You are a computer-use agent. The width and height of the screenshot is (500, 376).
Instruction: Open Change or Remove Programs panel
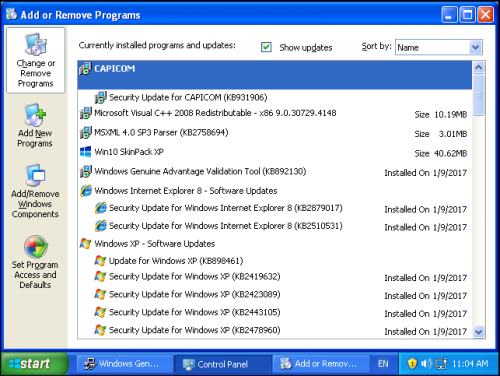(x=36, y=60)
